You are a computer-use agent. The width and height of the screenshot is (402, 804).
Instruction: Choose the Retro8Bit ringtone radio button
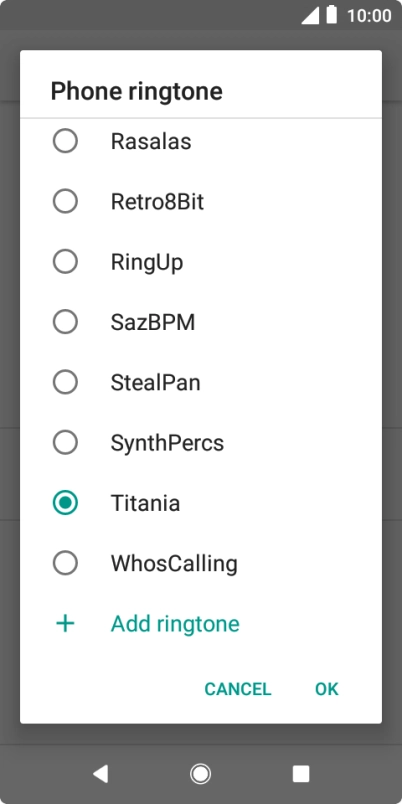(x=65, y=202)
